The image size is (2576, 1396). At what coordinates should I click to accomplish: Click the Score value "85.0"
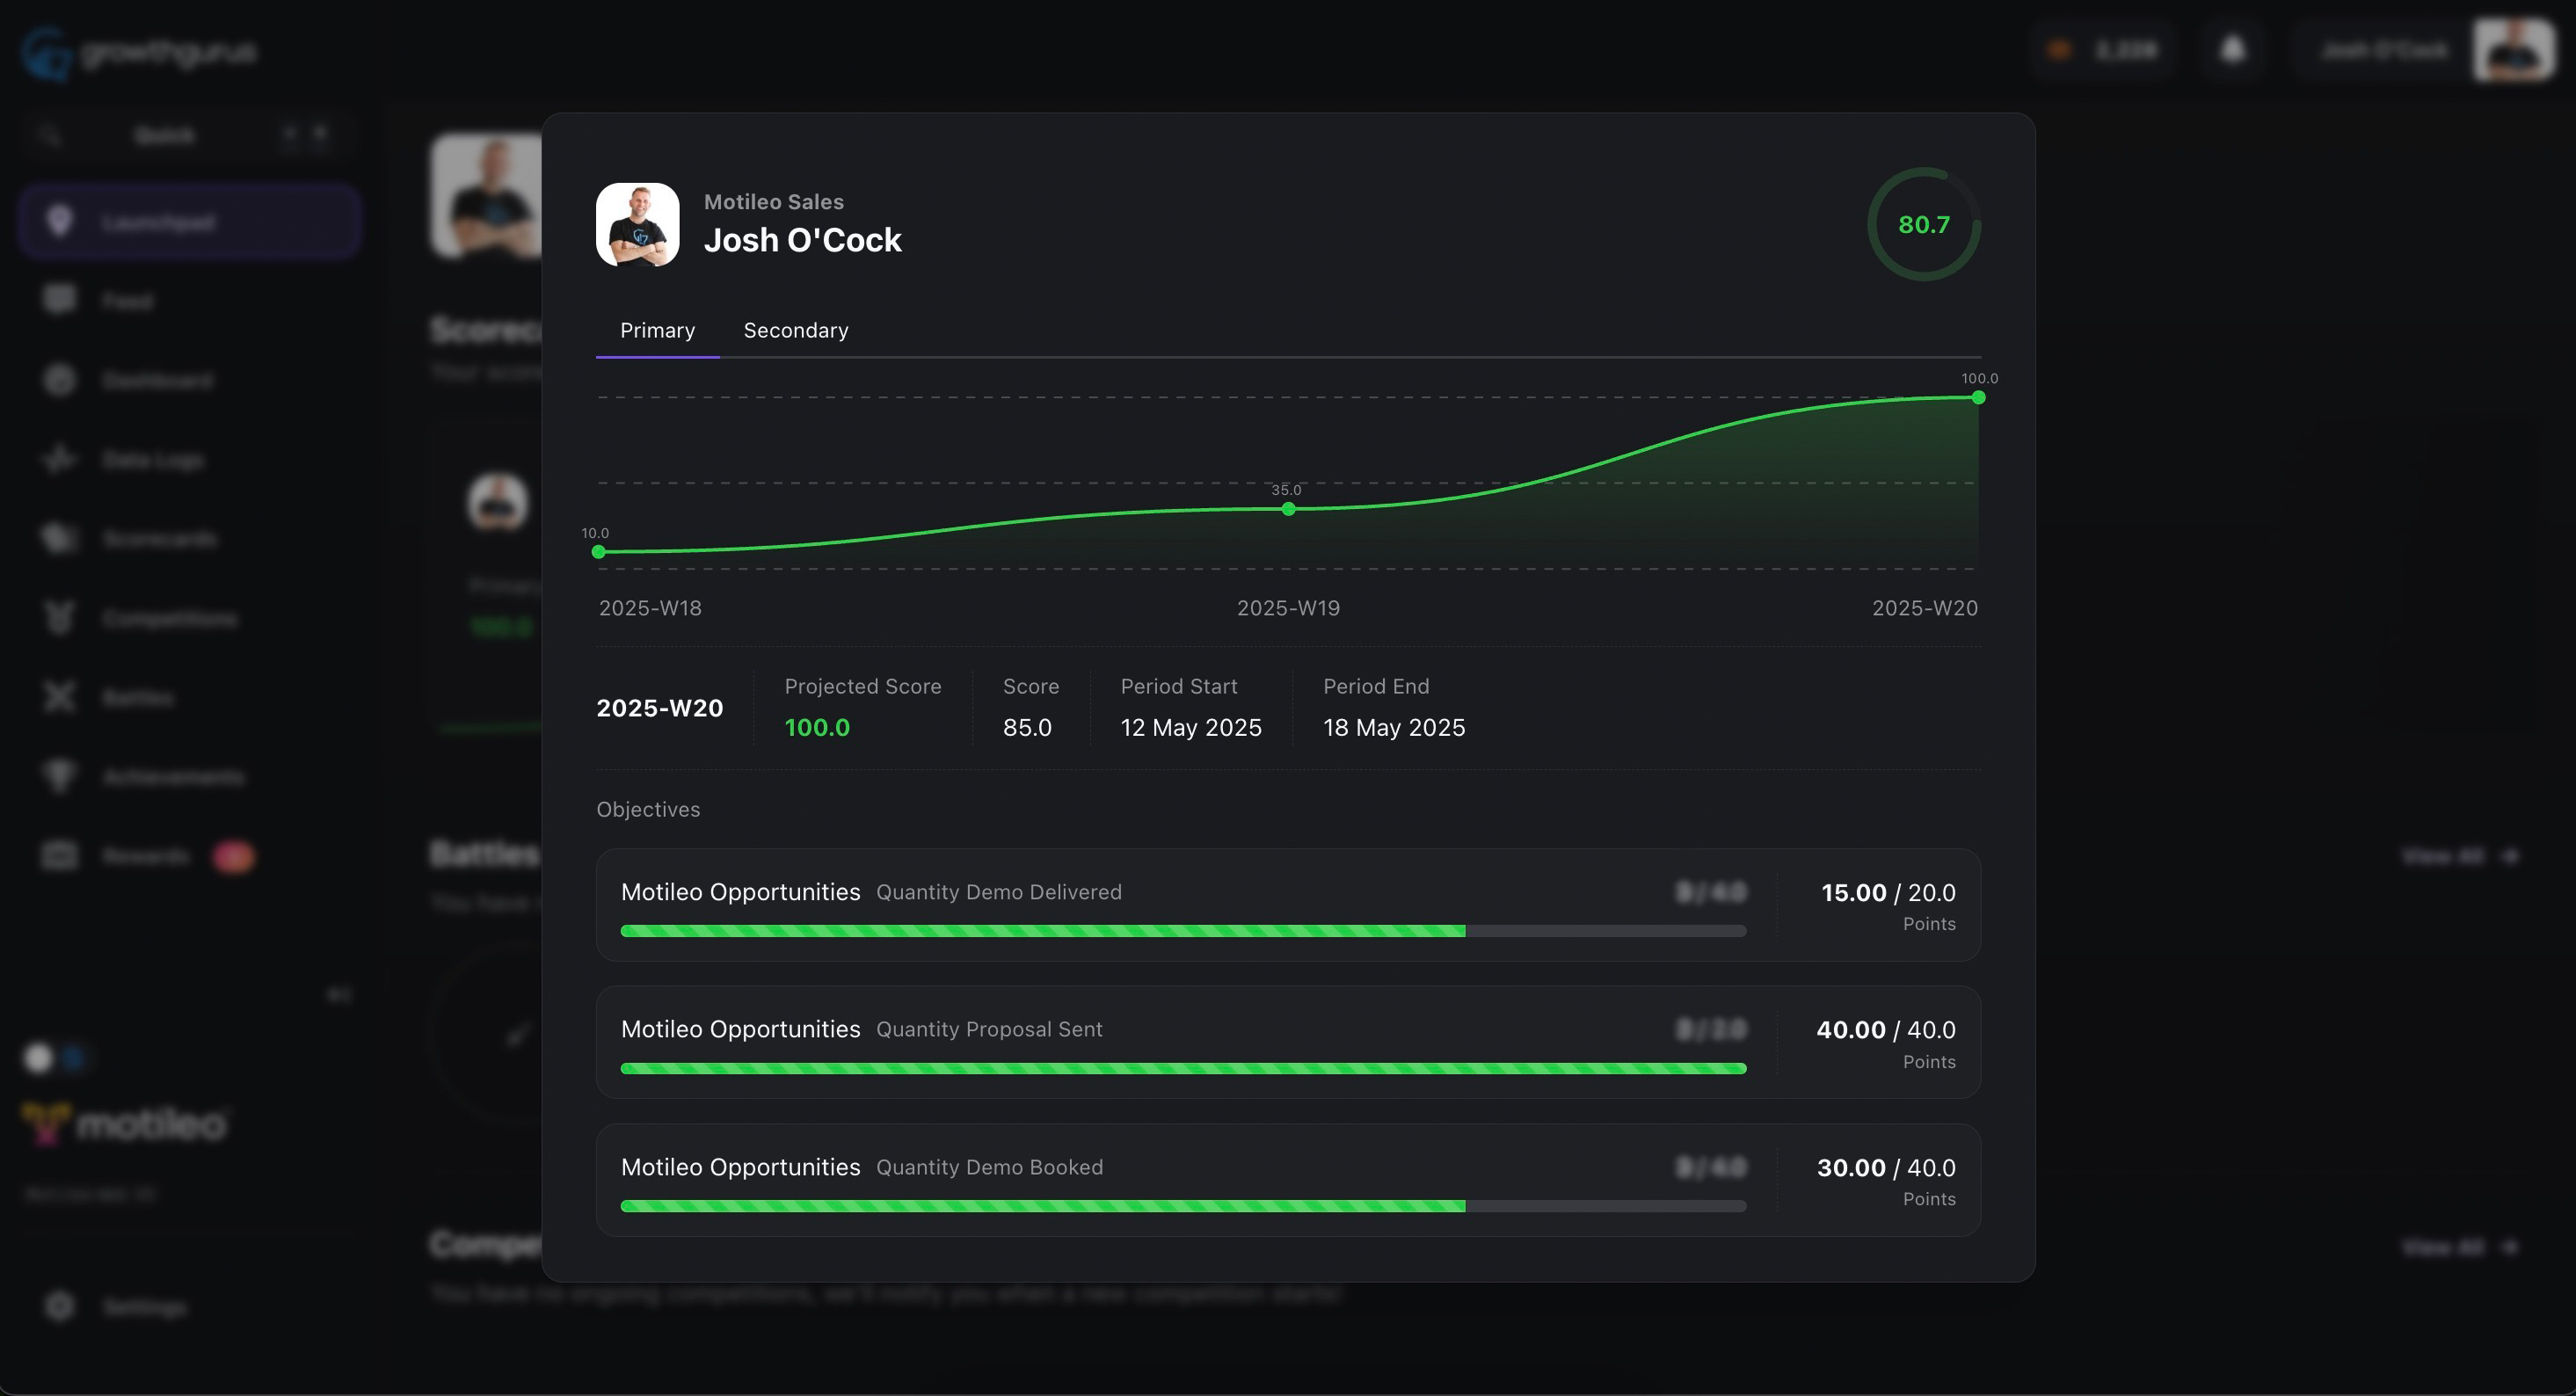(x=1027, y=728)
